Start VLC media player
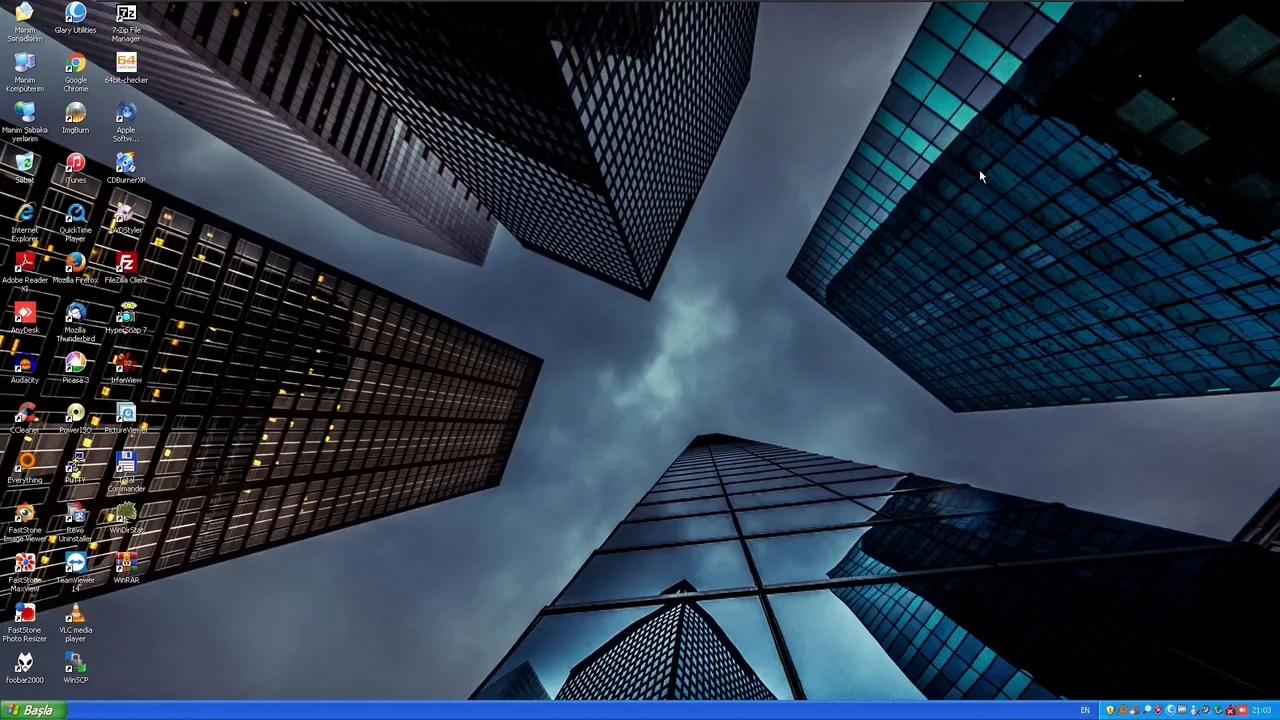 [x=75, y=615]
